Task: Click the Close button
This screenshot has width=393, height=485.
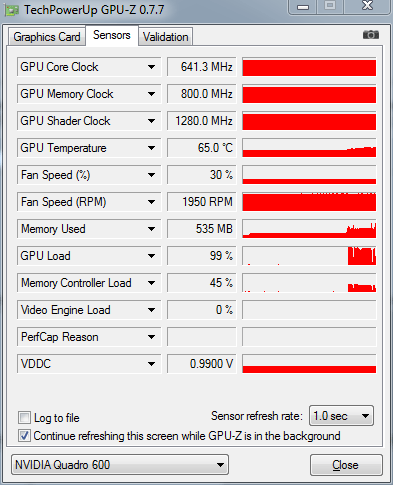Action: coord(346,465)
